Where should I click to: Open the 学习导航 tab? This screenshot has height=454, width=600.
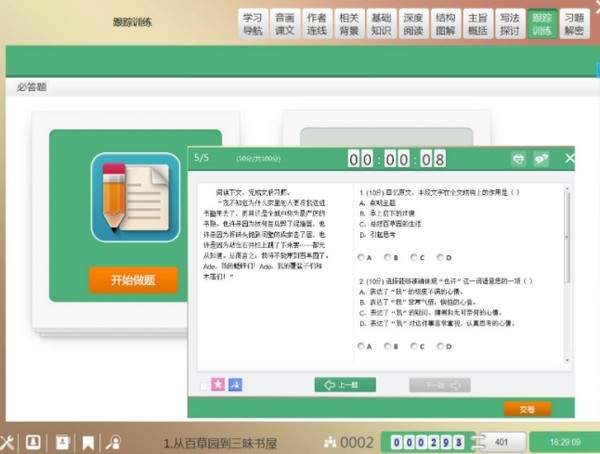click(253, 23)
